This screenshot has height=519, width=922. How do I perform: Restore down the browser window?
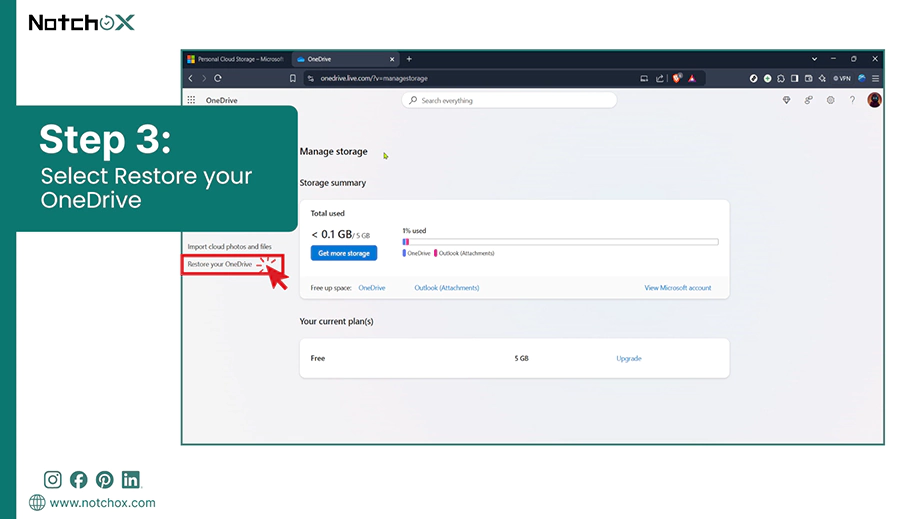click(854, 59)
